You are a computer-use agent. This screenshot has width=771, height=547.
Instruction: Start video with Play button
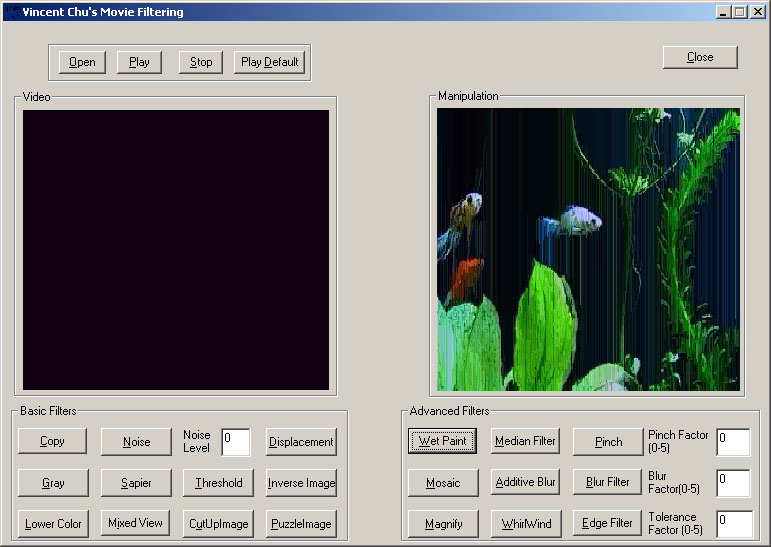pyautogui.click(x=139, y=62)
